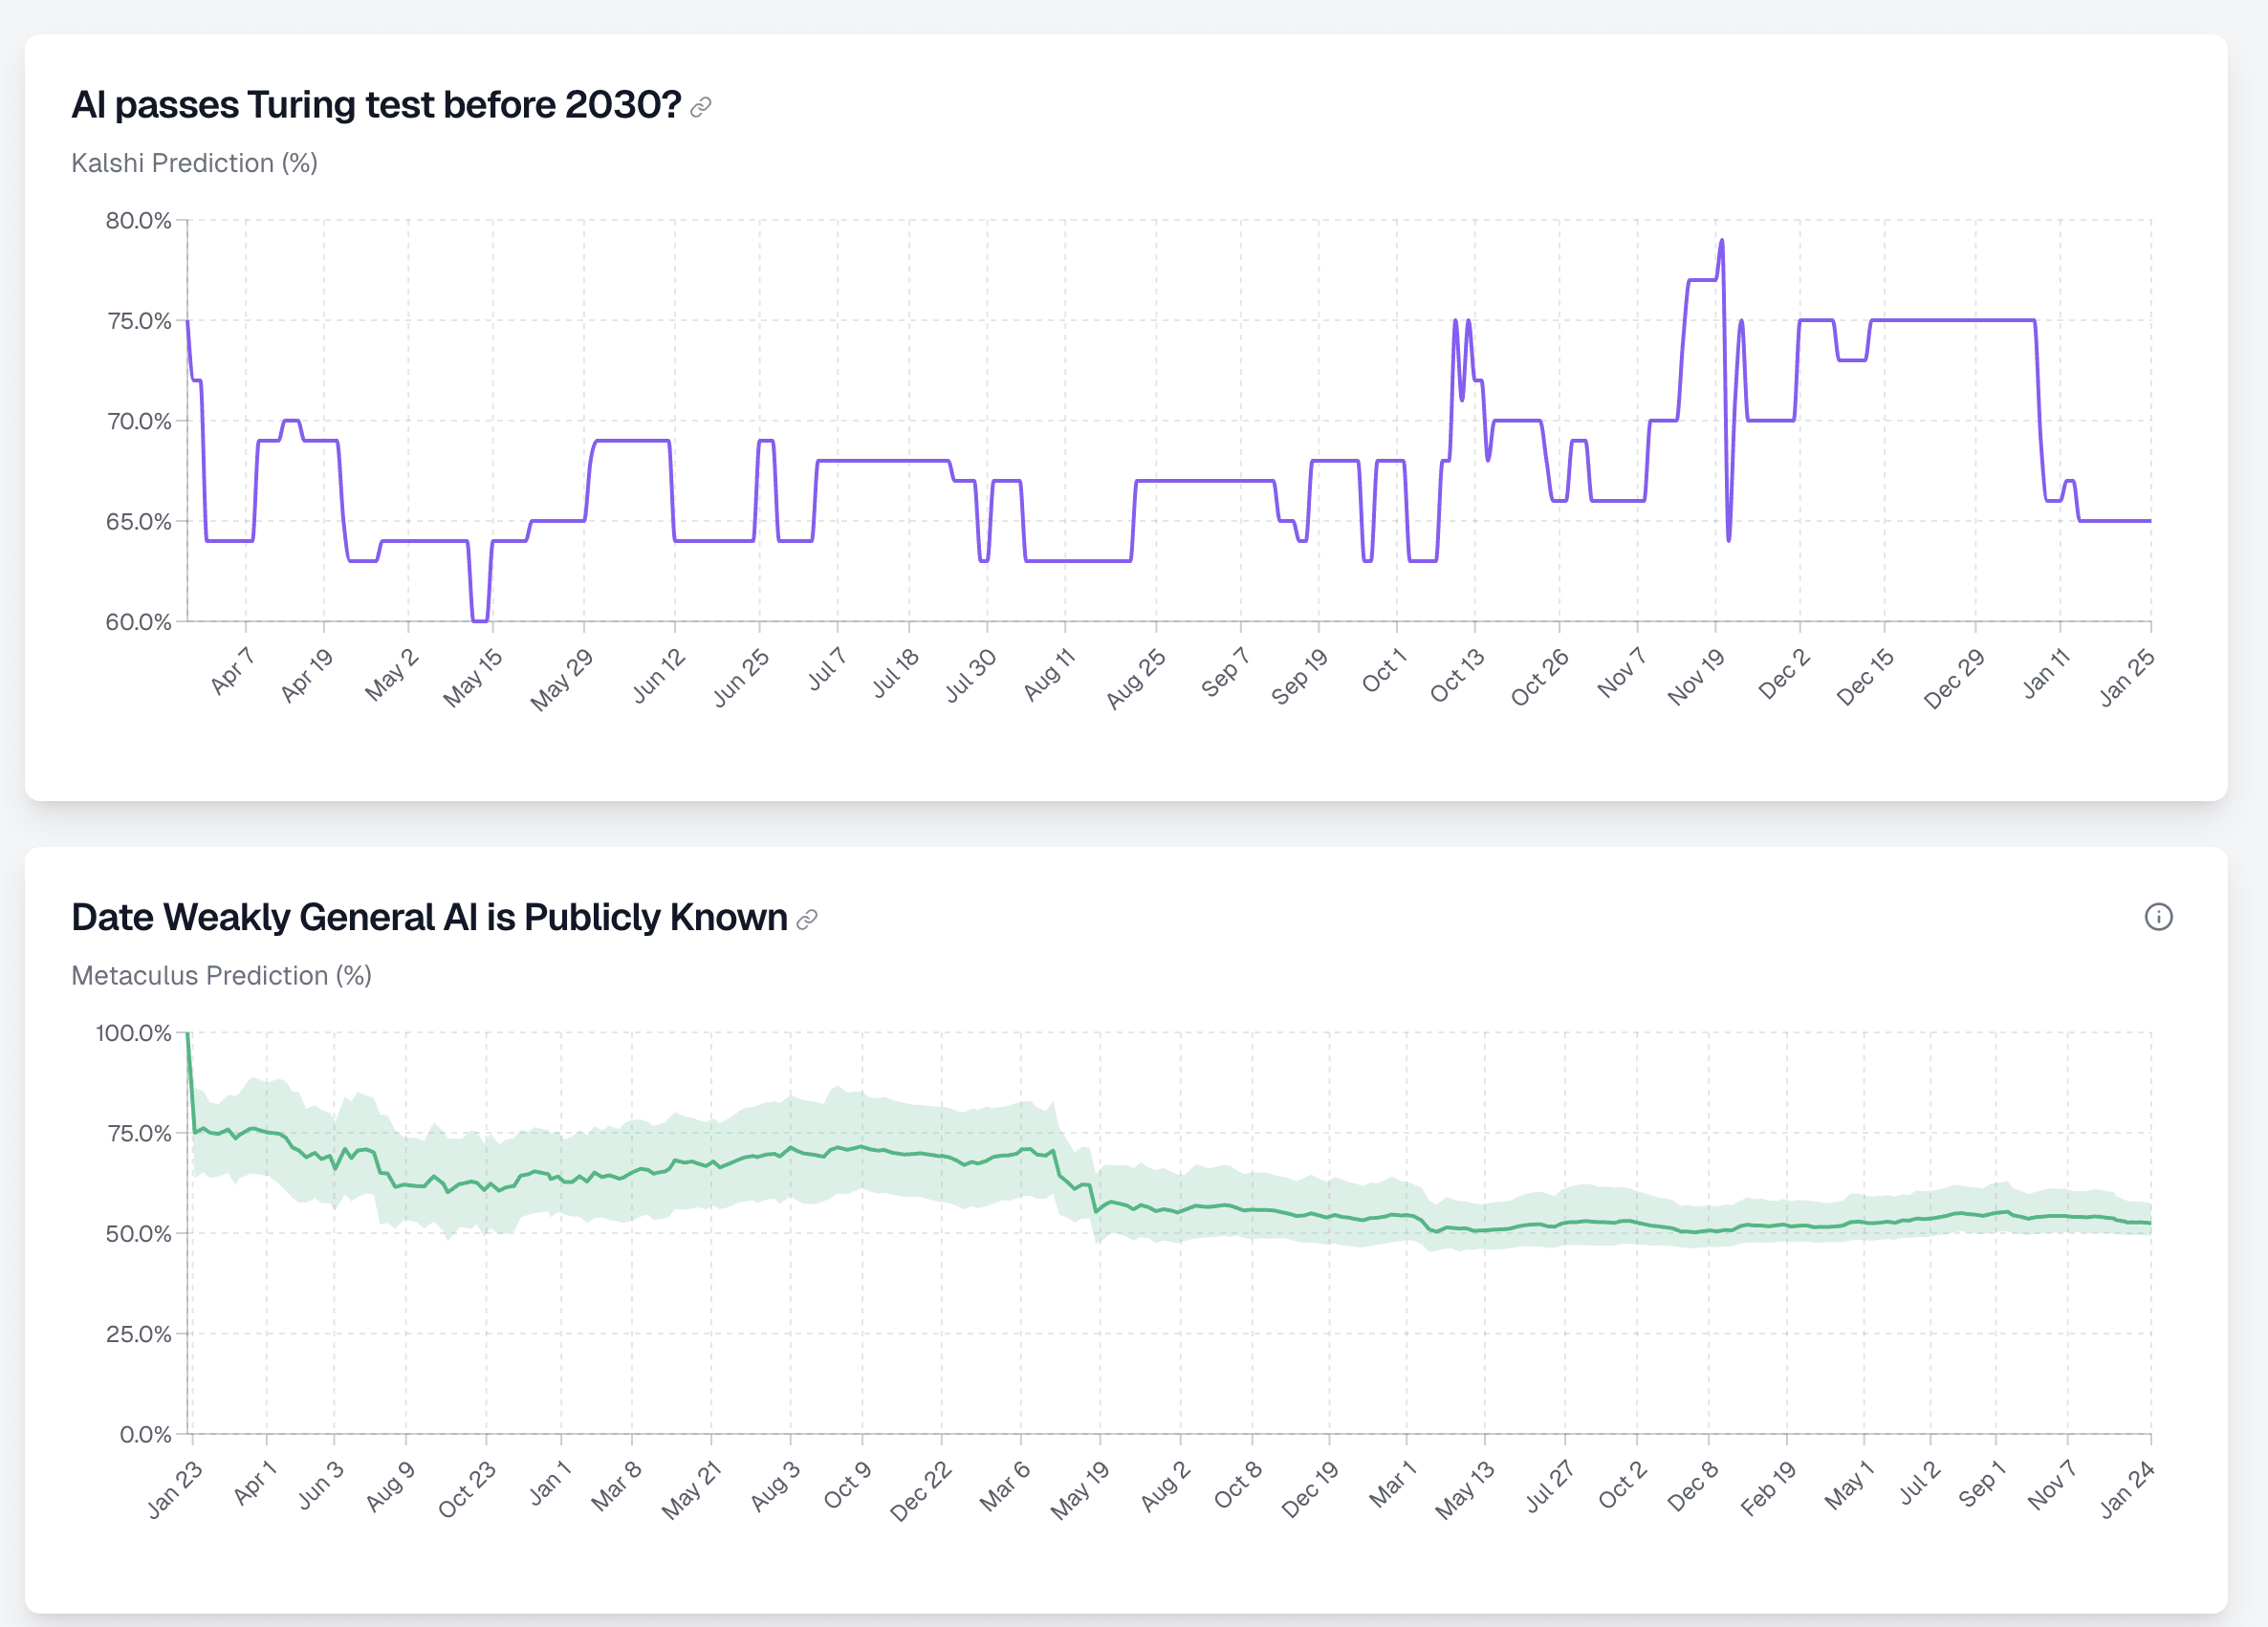The width and height of the screenshot is (2268, 1627).
Task: Click the 'Oct 9' label on Metaculus chart
Action: tap(848, 1485)
